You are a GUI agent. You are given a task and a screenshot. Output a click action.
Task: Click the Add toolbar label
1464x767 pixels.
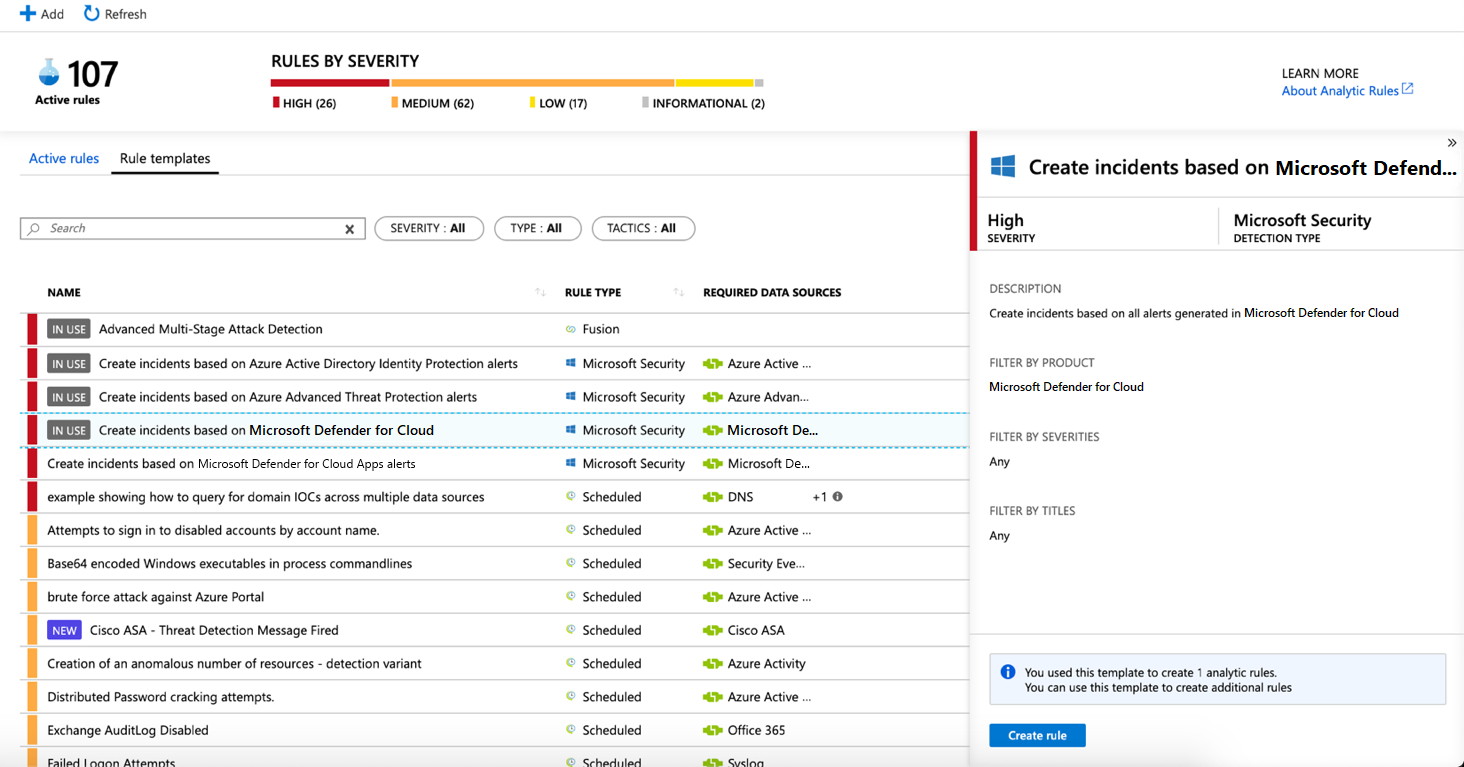(52, 14)
